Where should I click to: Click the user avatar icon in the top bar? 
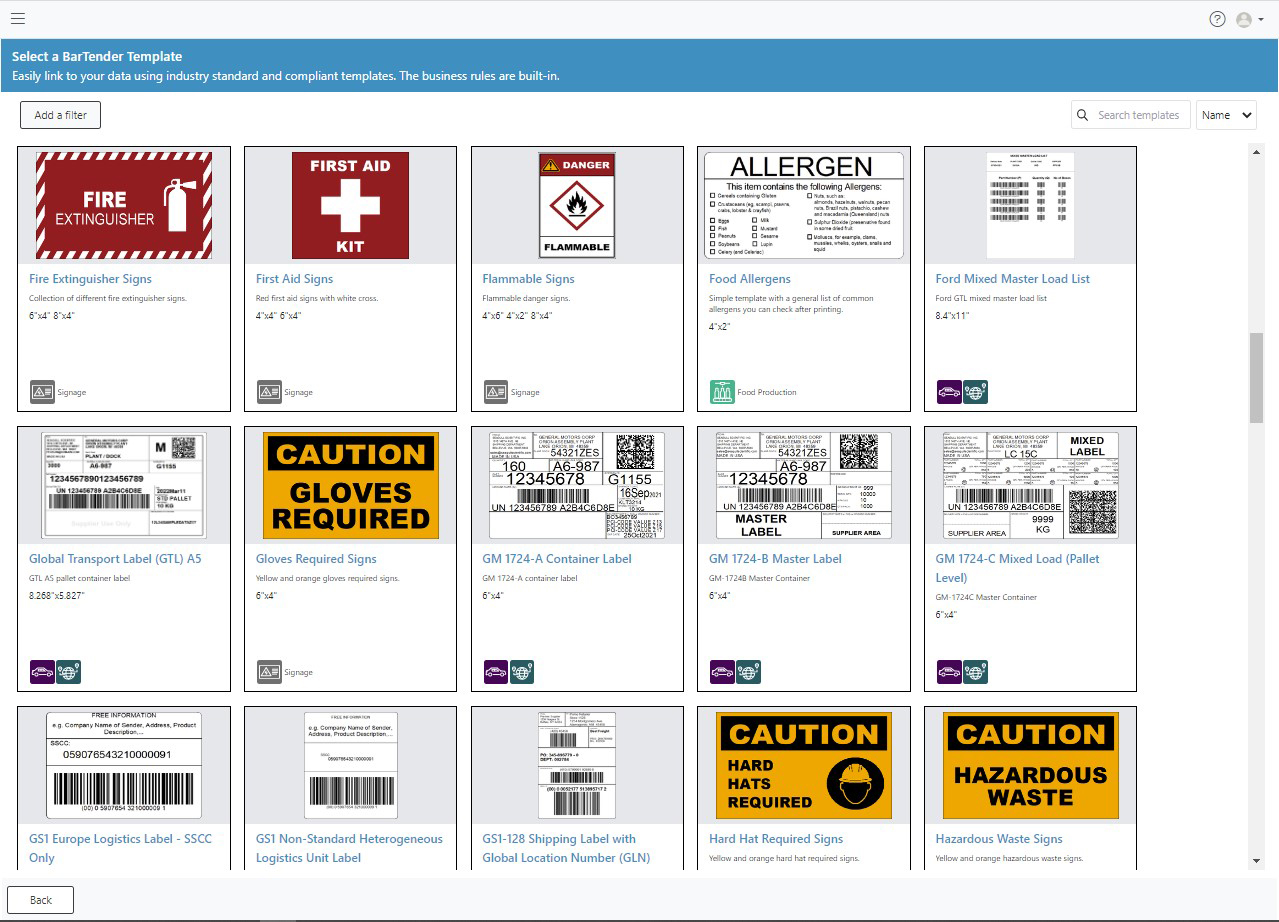1242,19
